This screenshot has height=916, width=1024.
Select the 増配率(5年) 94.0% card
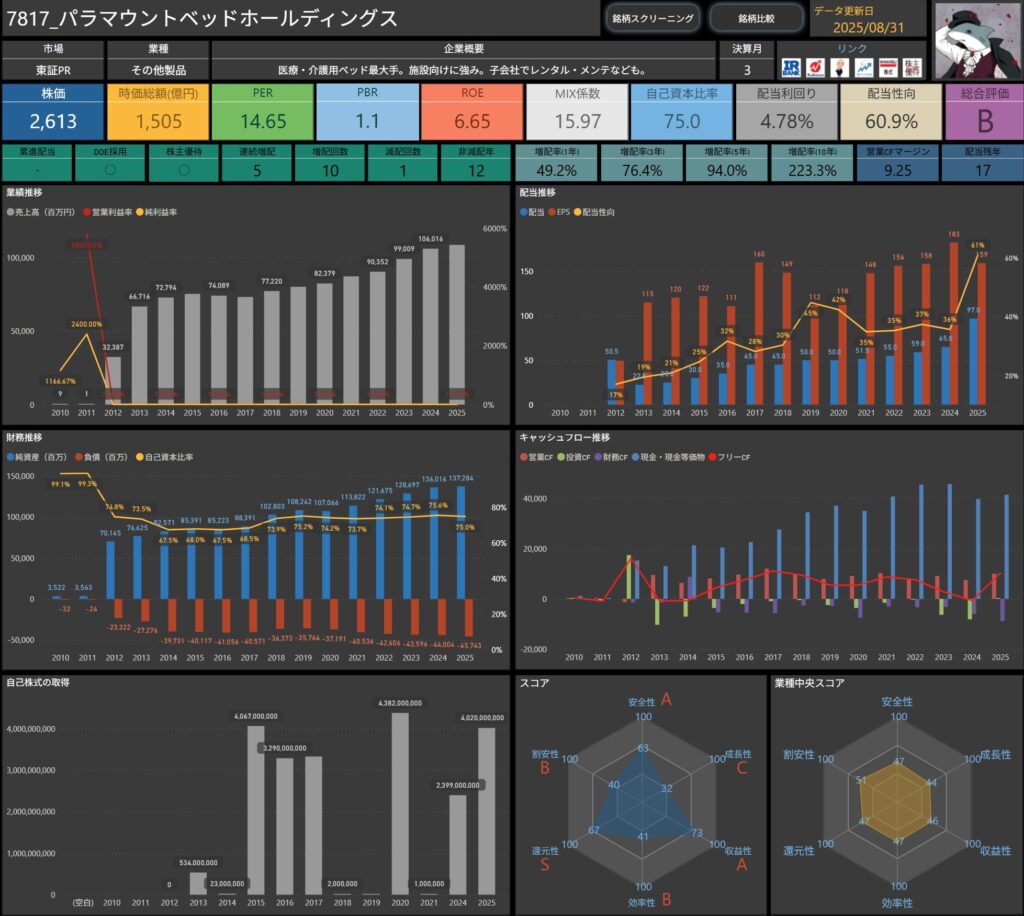point(727,163)
